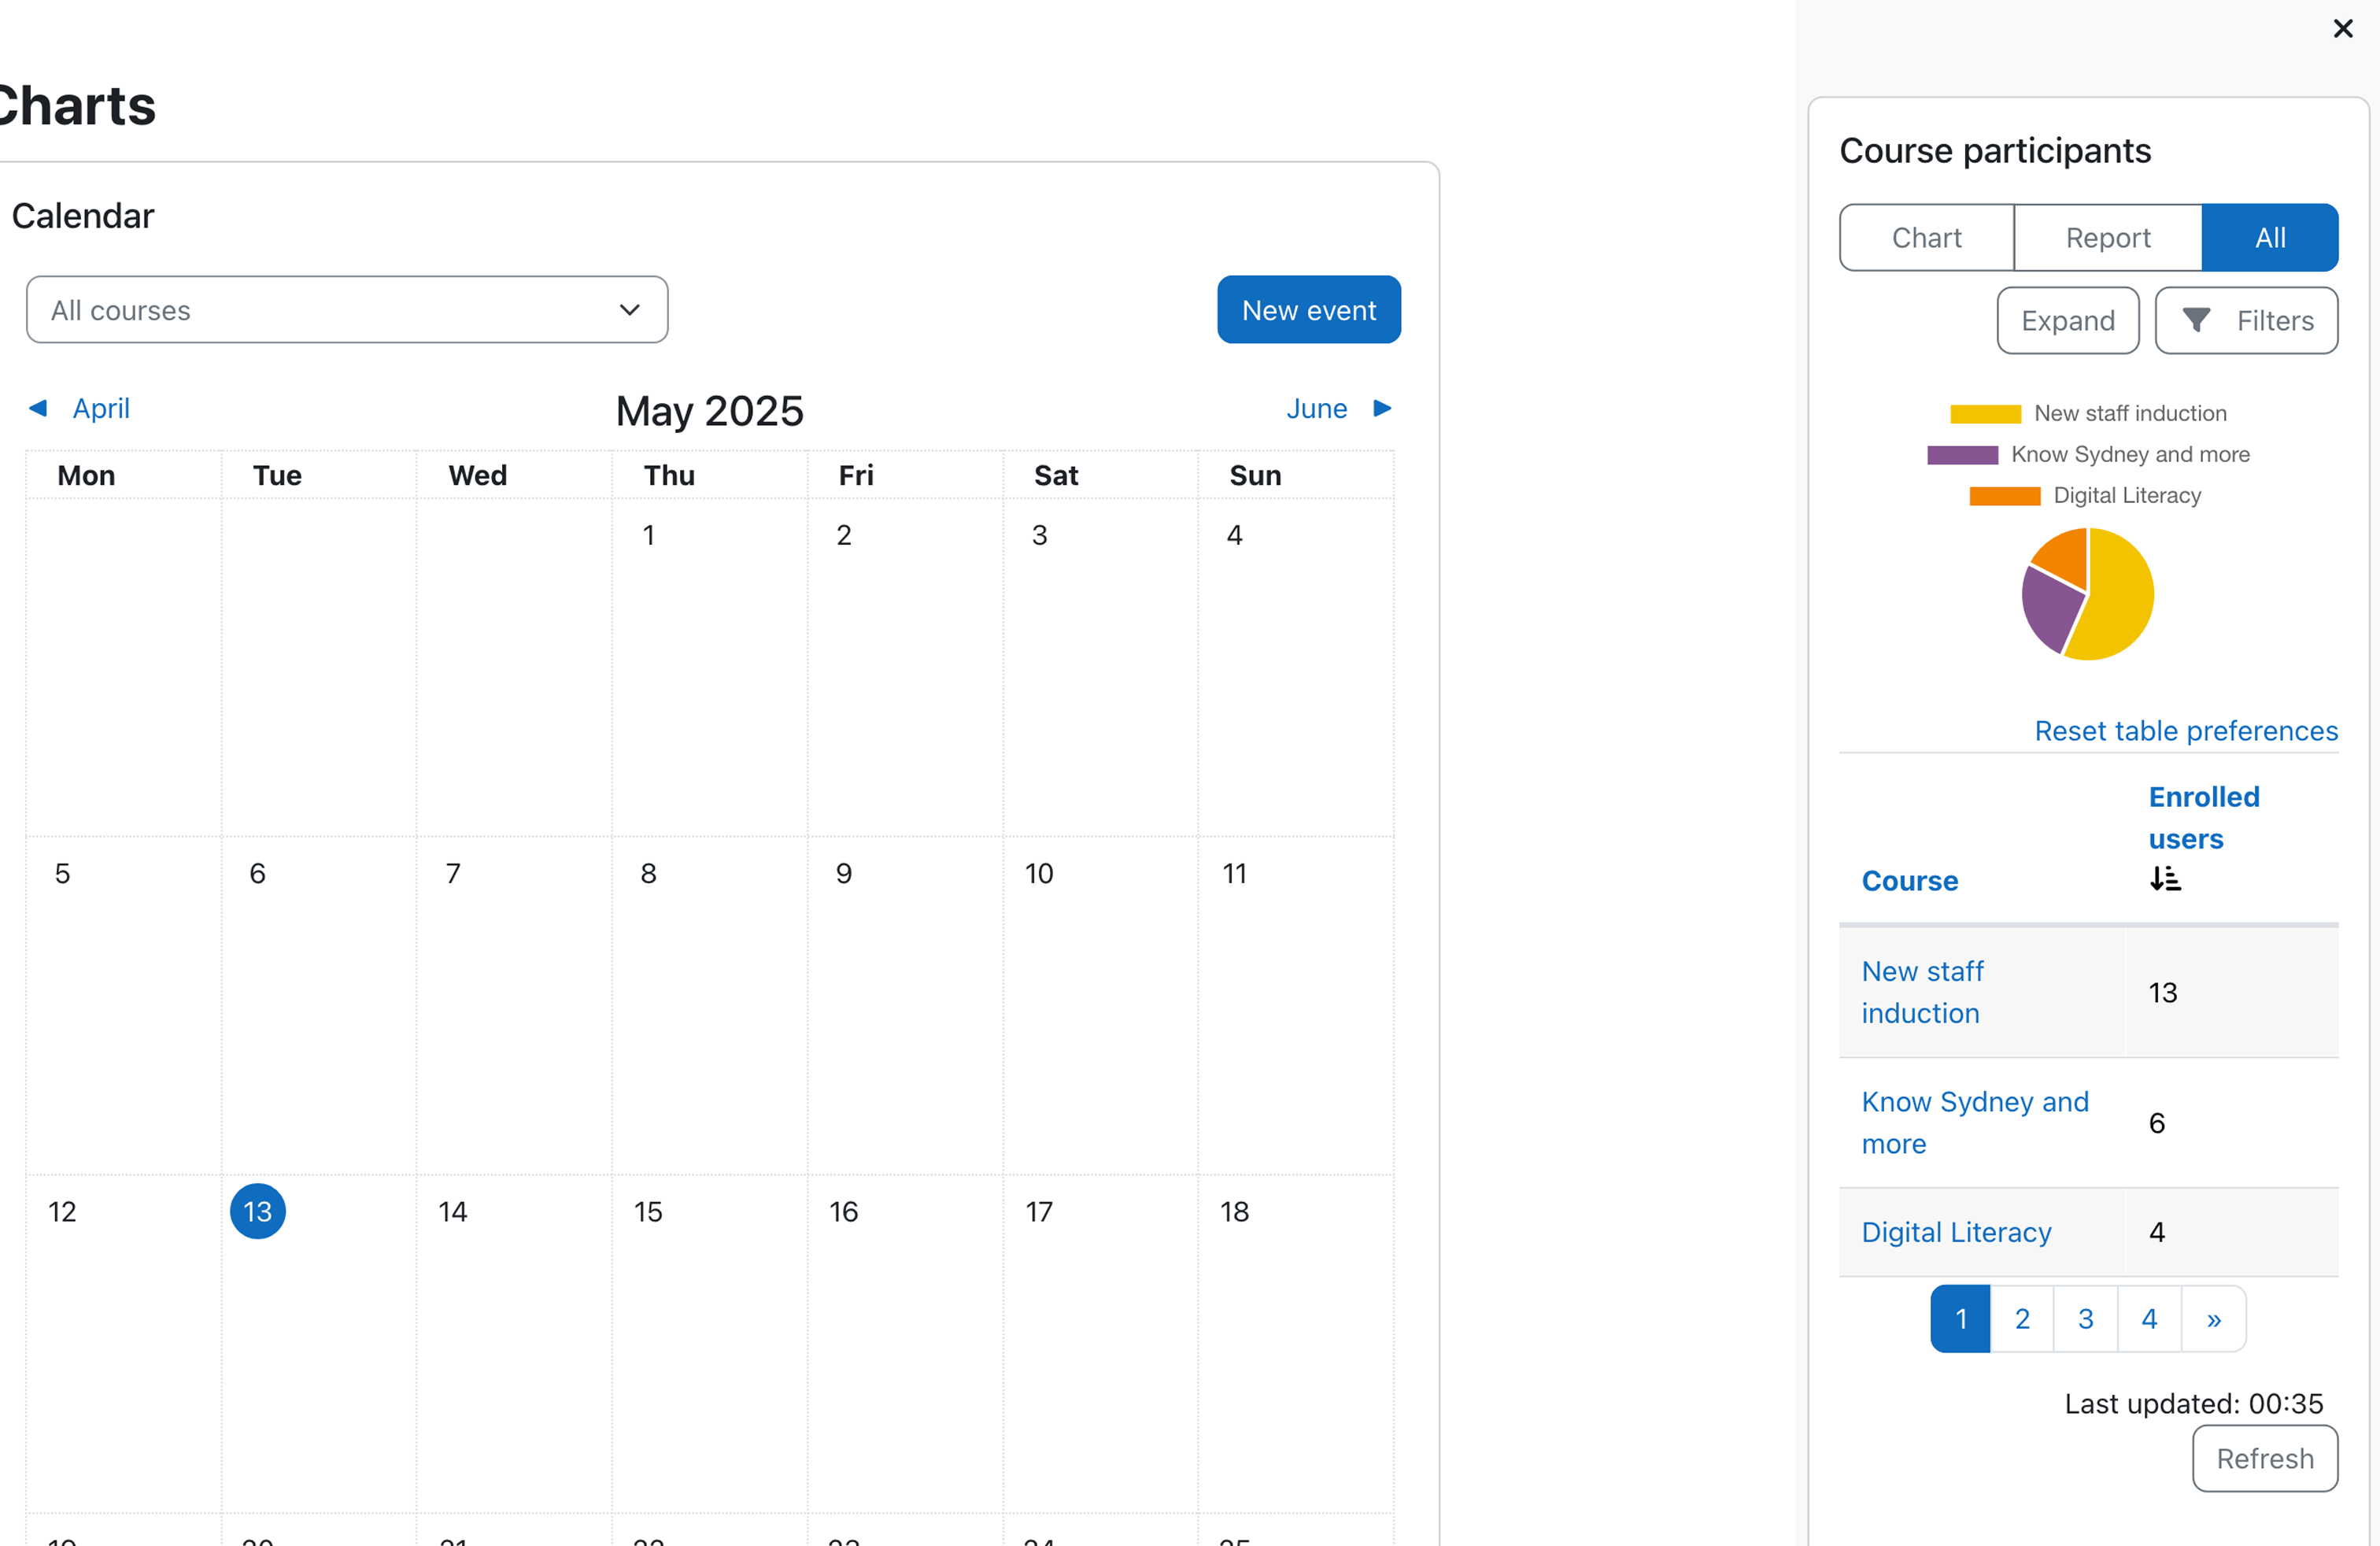Viewport: 2380px width, 1546px height.
Task: Close the side drawer with X icon
Action: tap(2342, 29)
